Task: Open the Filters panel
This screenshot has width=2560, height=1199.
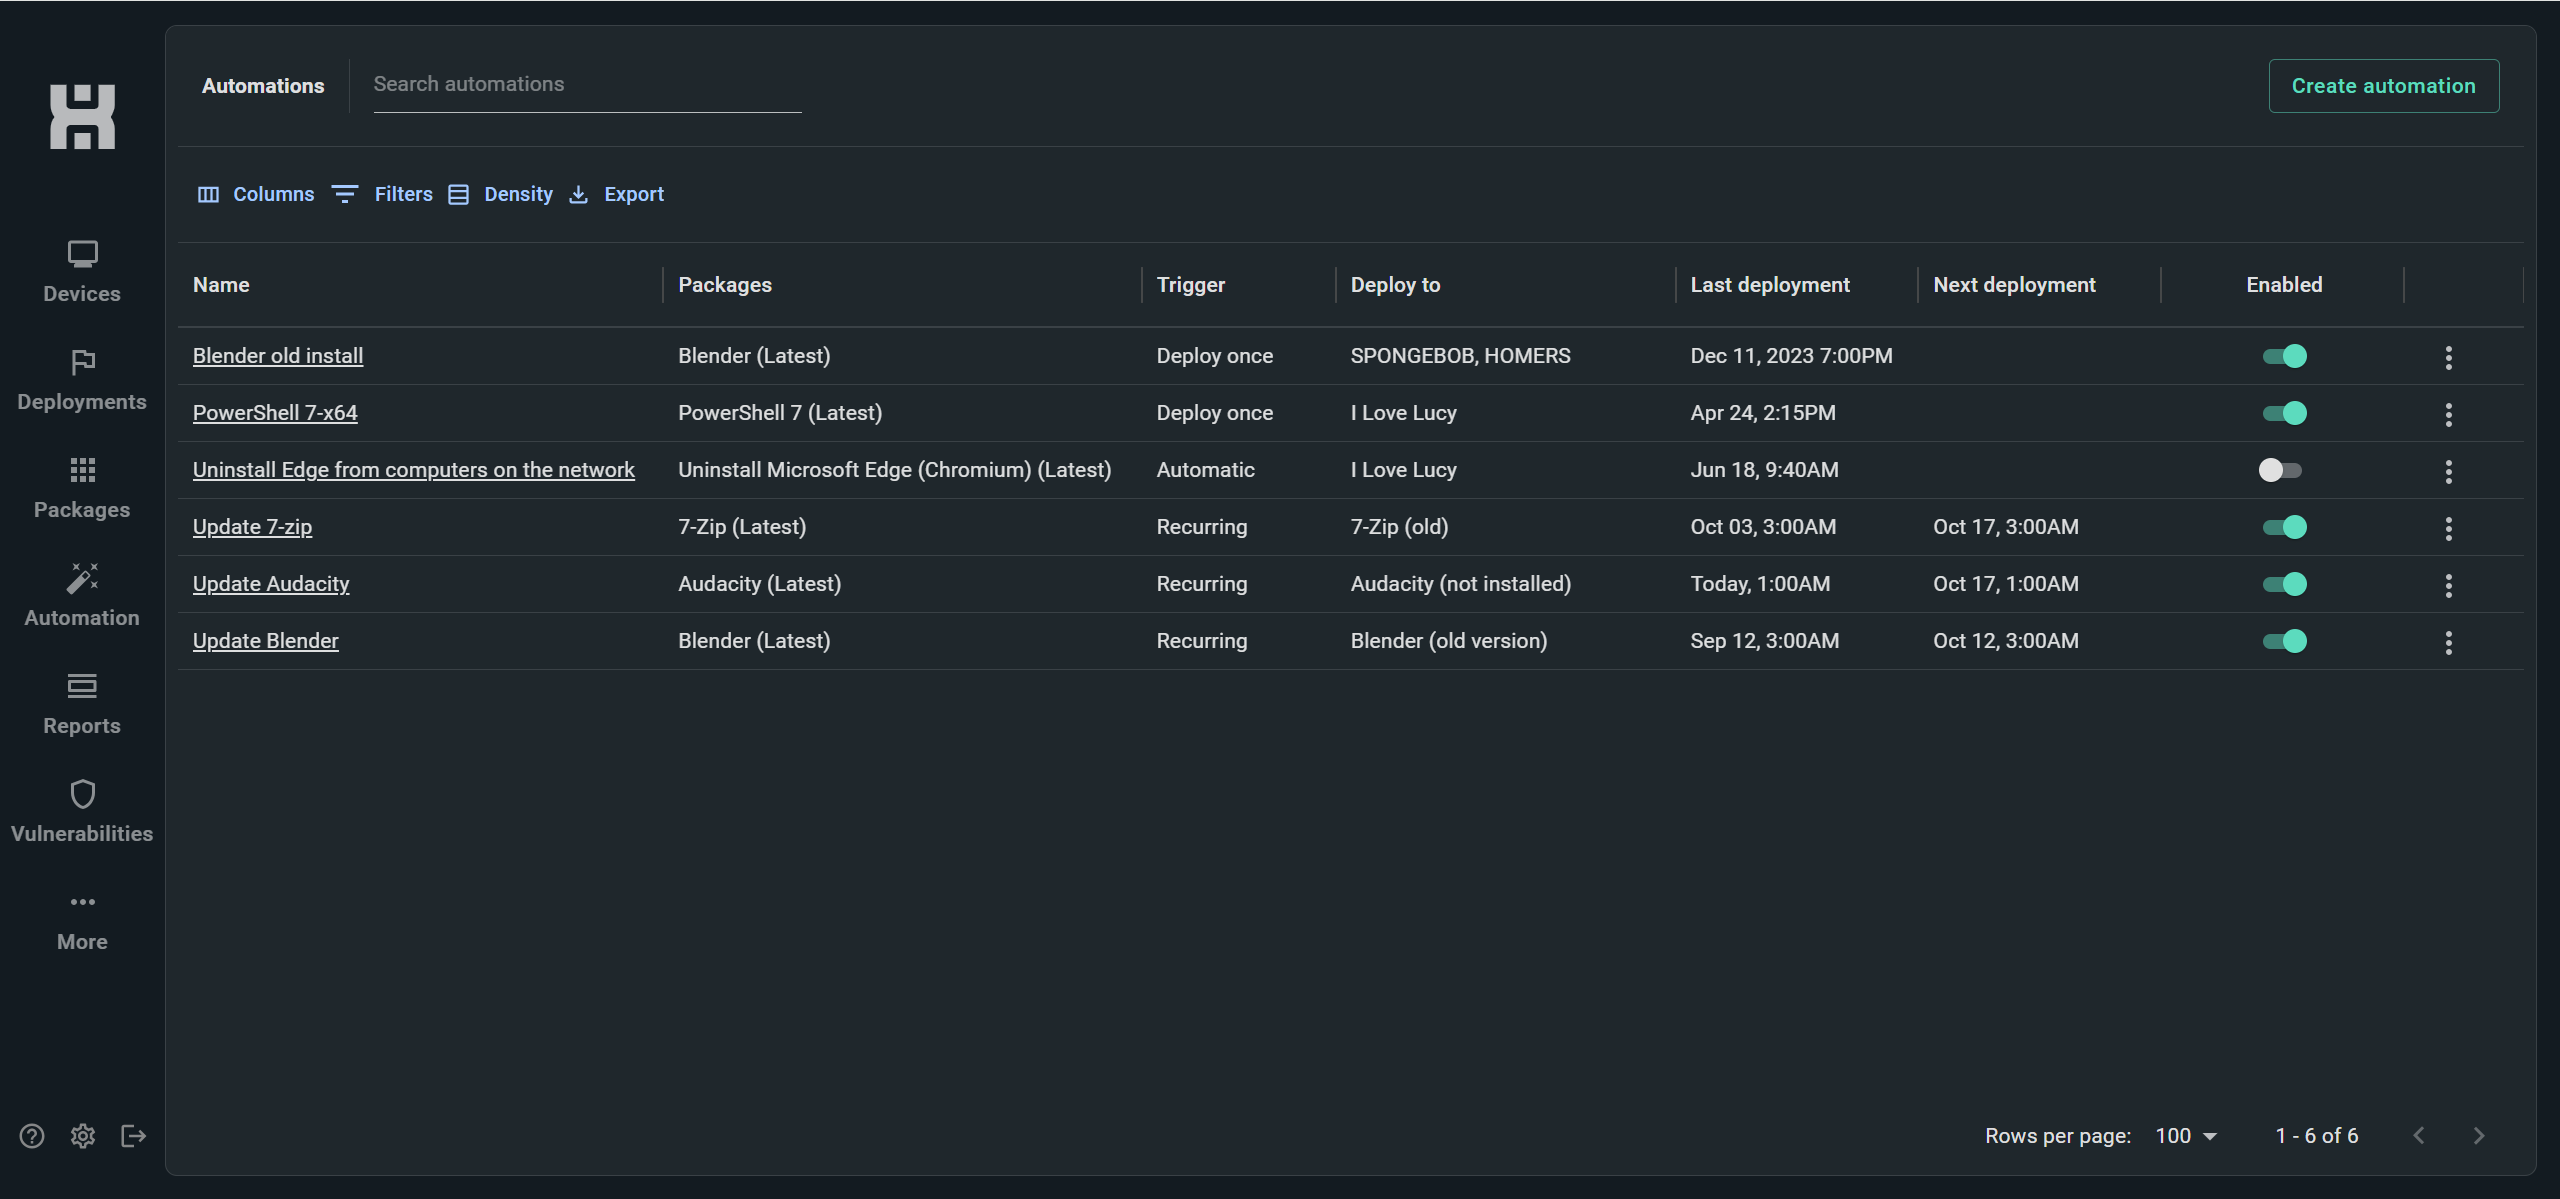Action: click(383, 194)
